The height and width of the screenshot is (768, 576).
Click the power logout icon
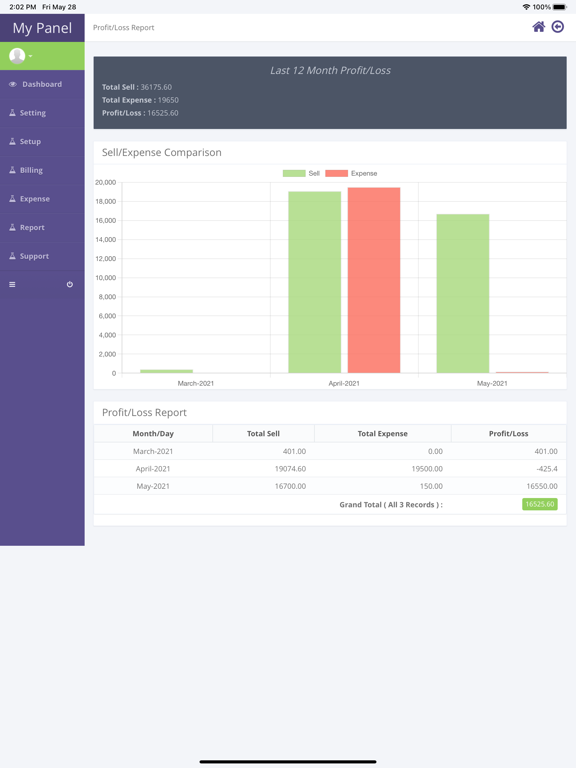(70, 285)
